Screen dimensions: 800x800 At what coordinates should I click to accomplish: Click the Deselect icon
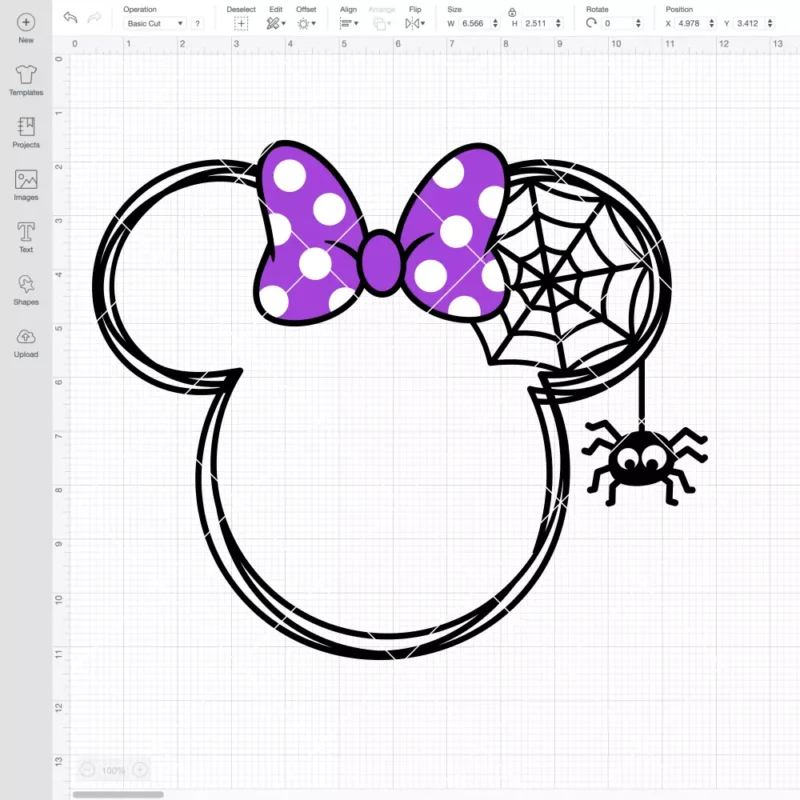coord(241,23)
